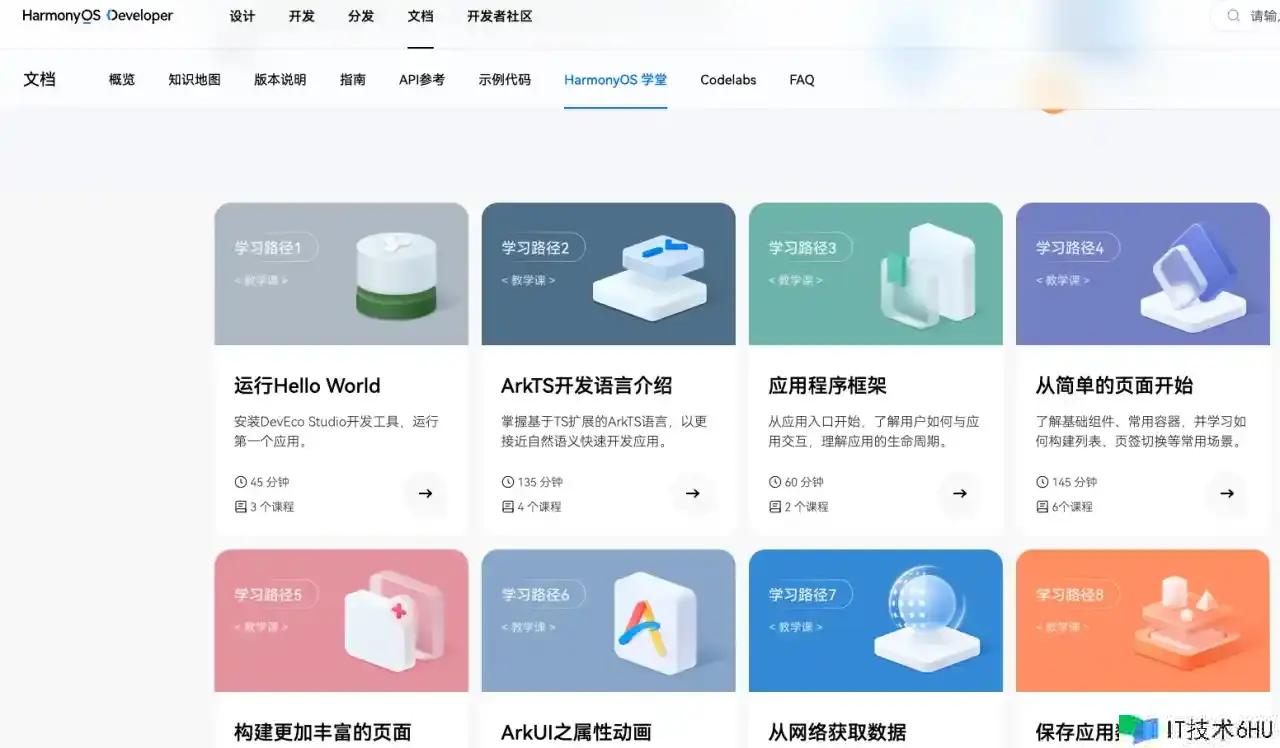Switch to the 概览 tab
Screen dimensions: 1280x748
point(122,80)
